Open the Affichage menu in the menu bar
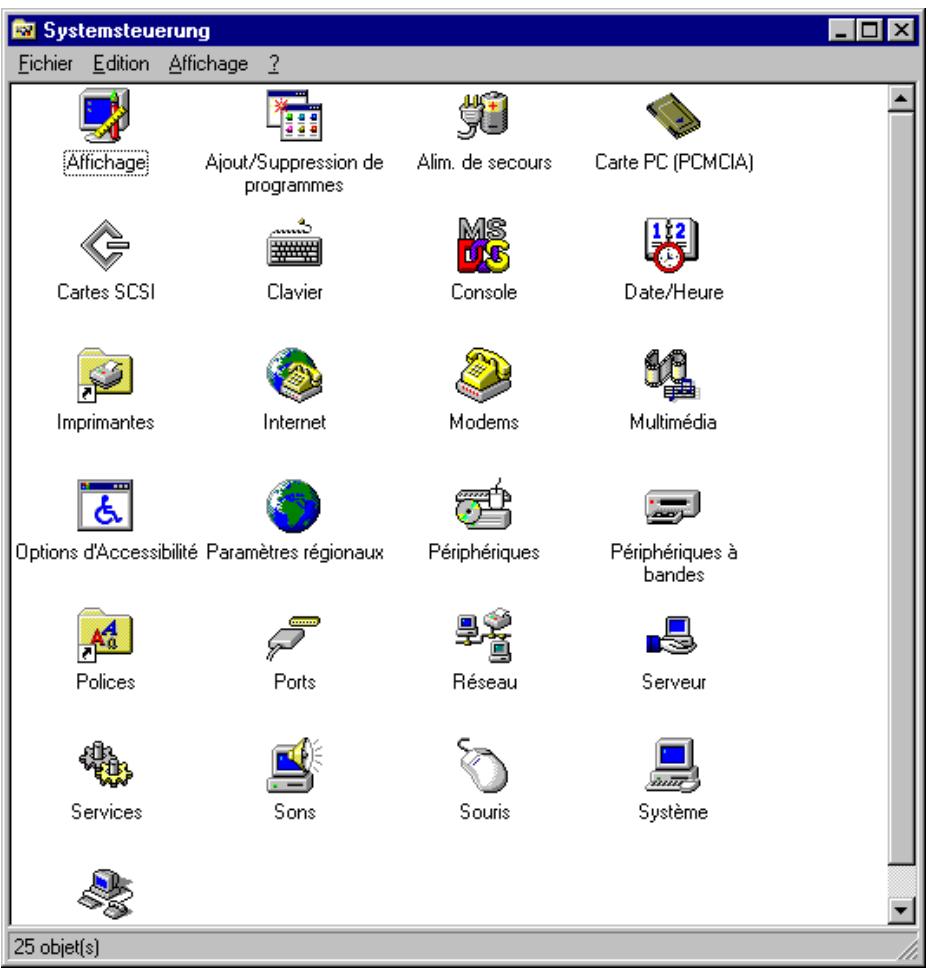This screenshot has height=971, width=928. tap(208, 64)
